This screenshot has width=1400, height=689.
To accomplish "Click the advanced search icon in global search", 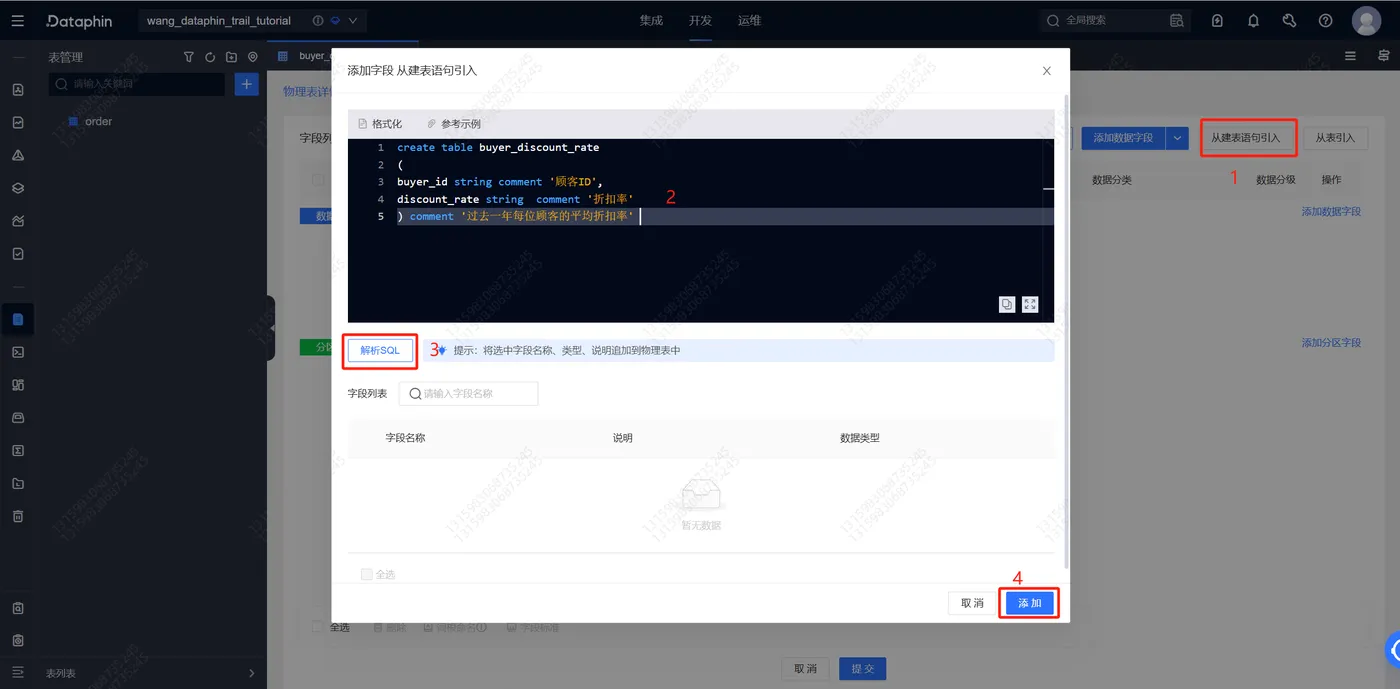I will (x=1177, y=20).
